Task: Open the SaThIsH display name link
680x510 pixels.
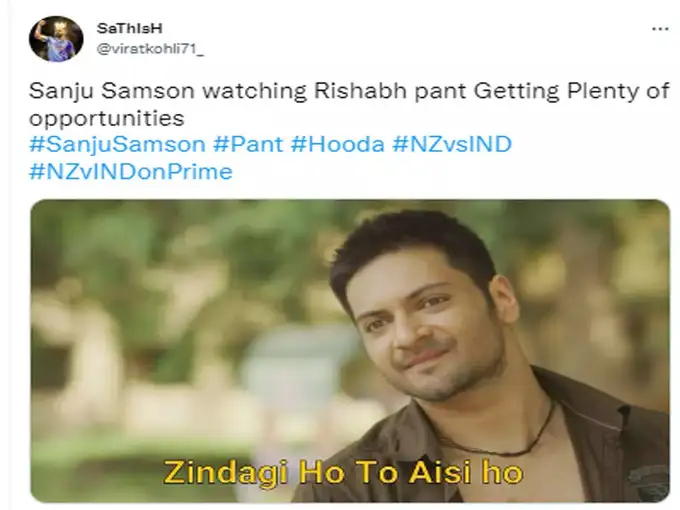Action: click(130, 28)
